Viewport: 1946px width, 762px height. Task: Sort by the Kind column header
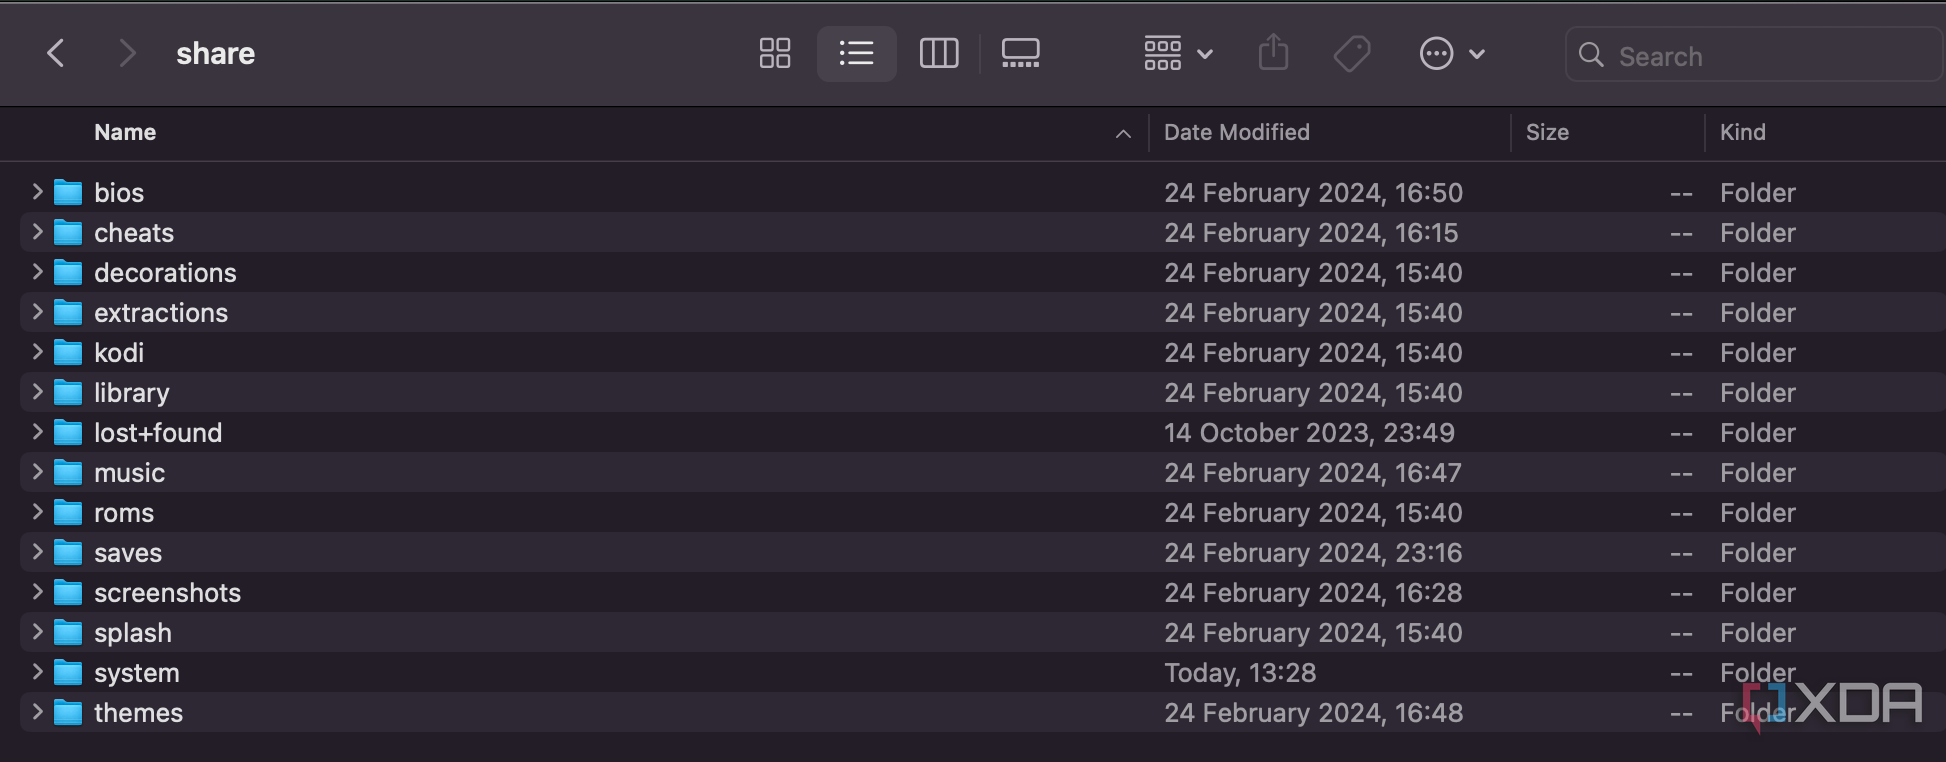(1743, 132)
